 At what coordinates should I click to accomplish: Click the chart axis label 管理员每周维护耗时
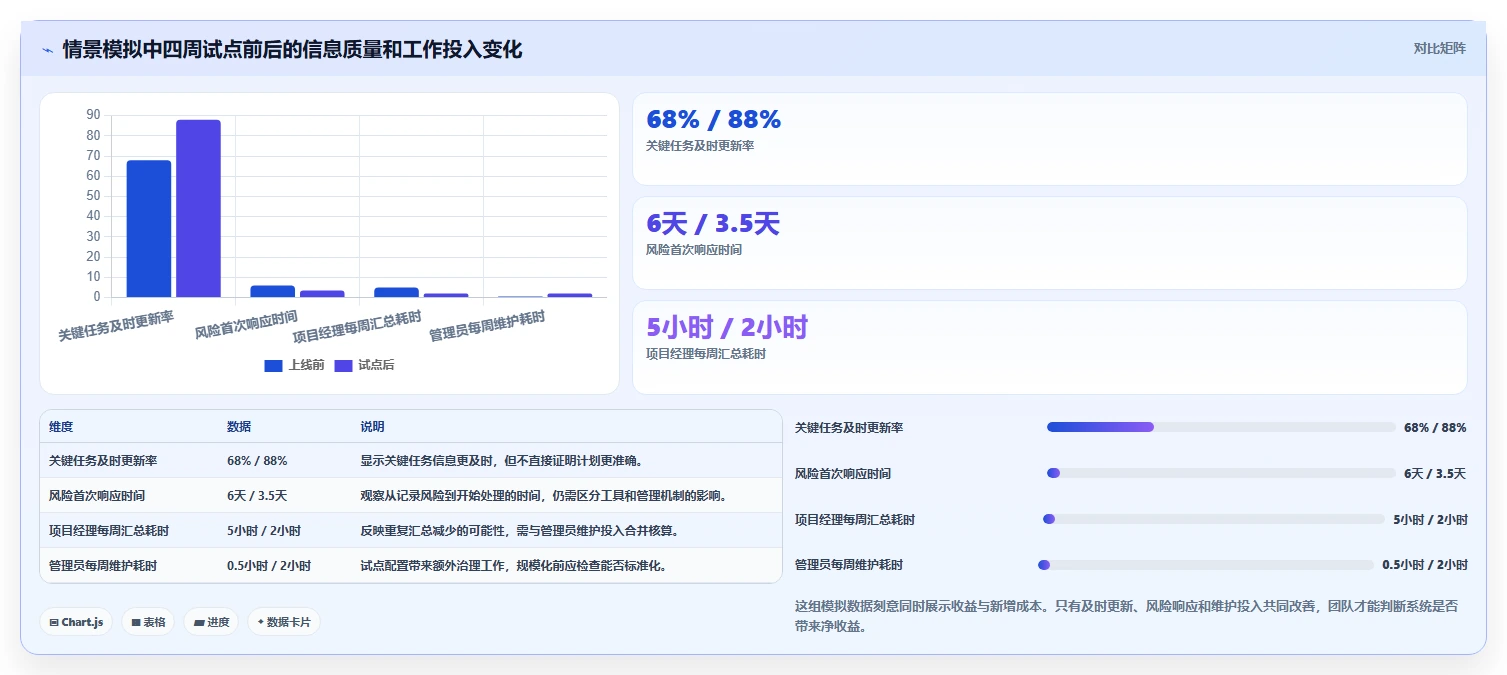[487, 326]
